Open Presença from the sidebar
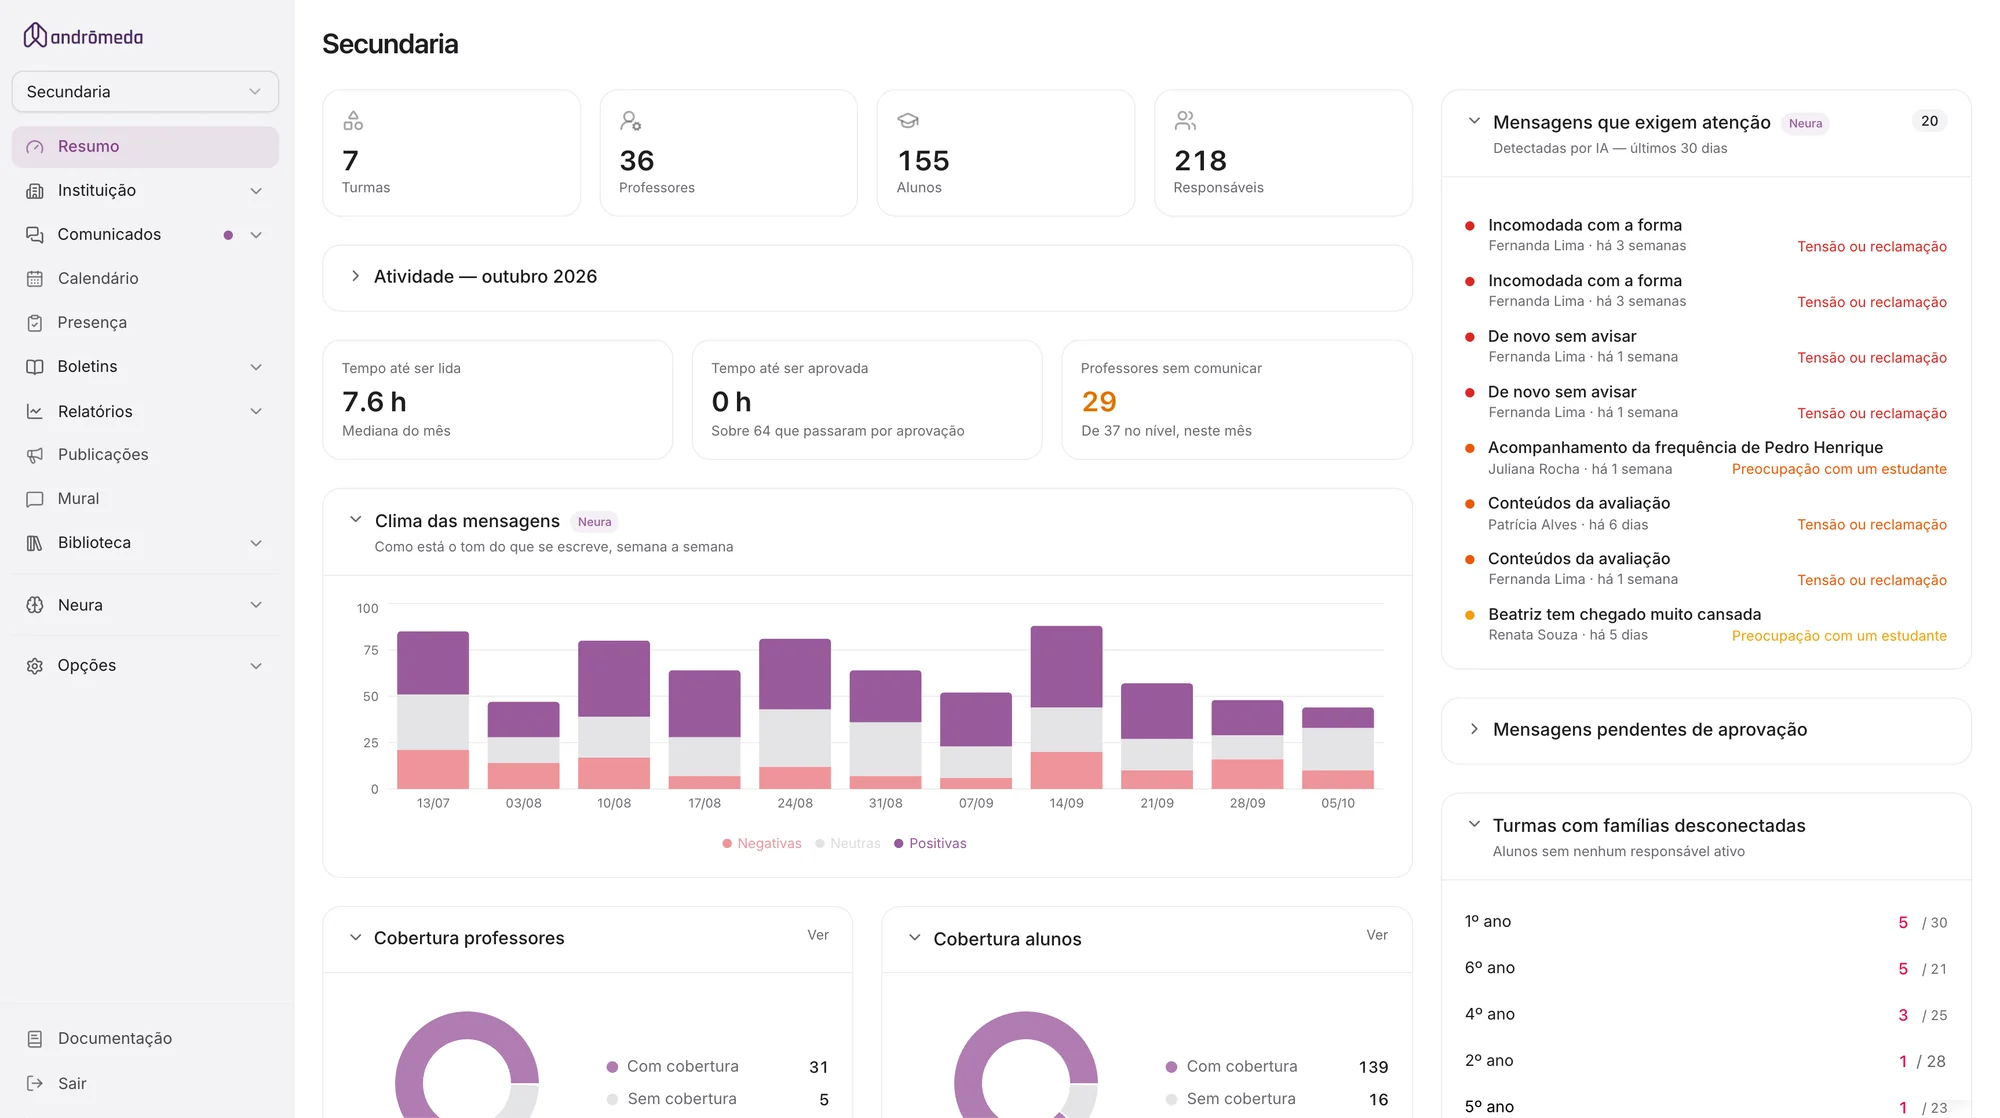Viewport: 2000px width, 1118px height. [x=145, y=323]
